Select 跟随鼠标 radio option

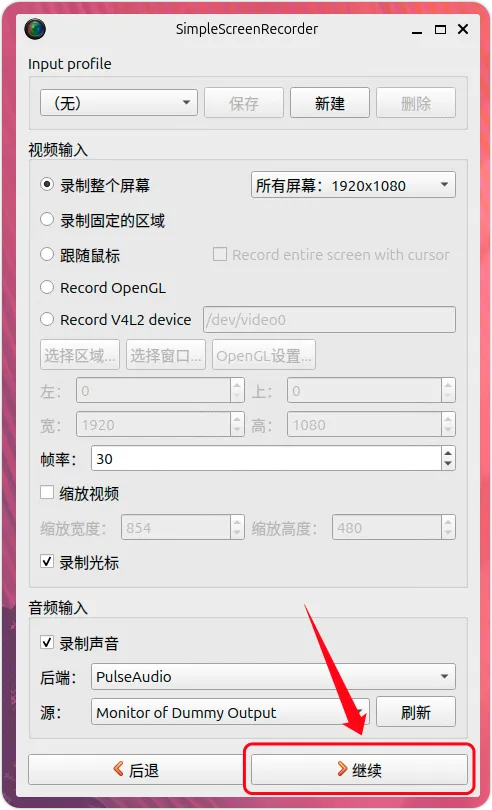point(47,254)
